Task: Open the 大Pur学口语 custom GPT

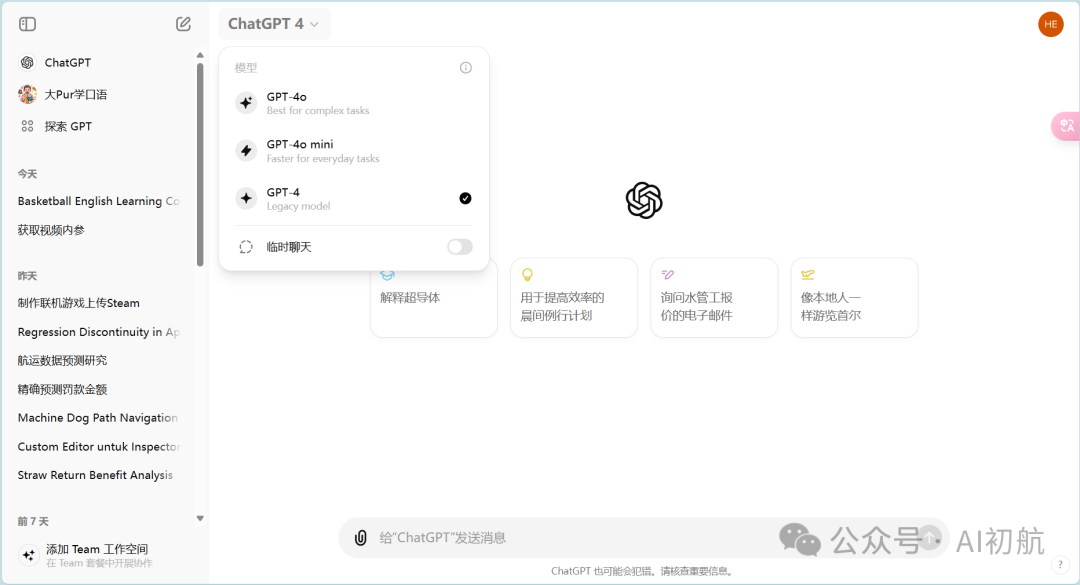Action: [75, 94]
